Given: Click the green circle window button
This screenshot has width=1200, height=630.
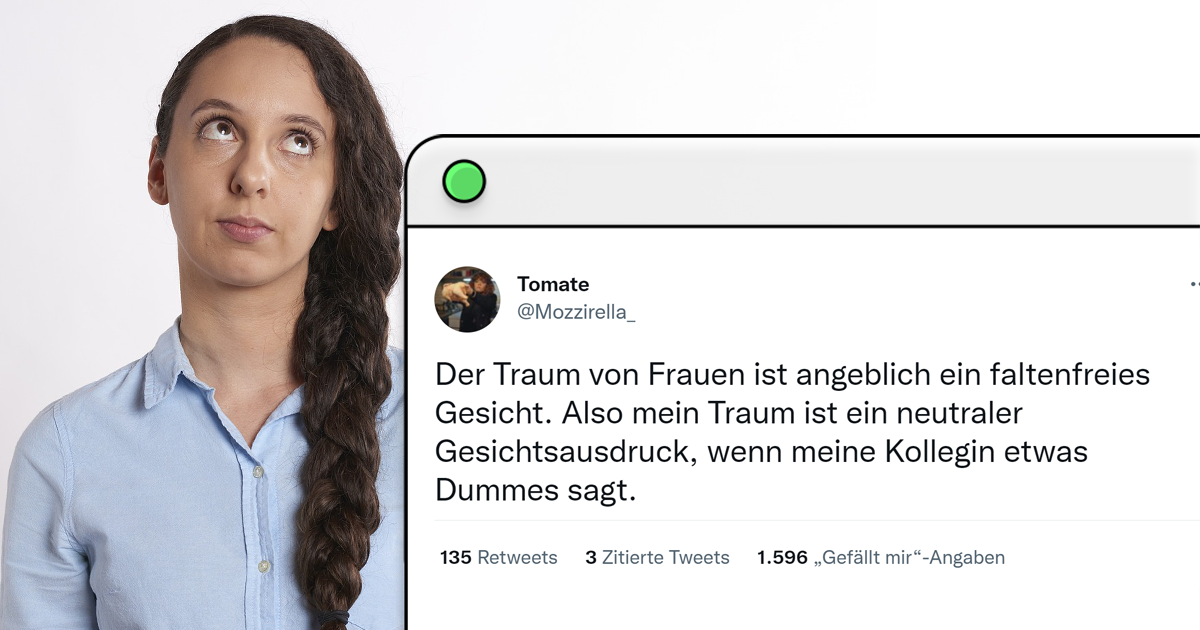Looking at the screenshot, I should [x=464, y=182].
